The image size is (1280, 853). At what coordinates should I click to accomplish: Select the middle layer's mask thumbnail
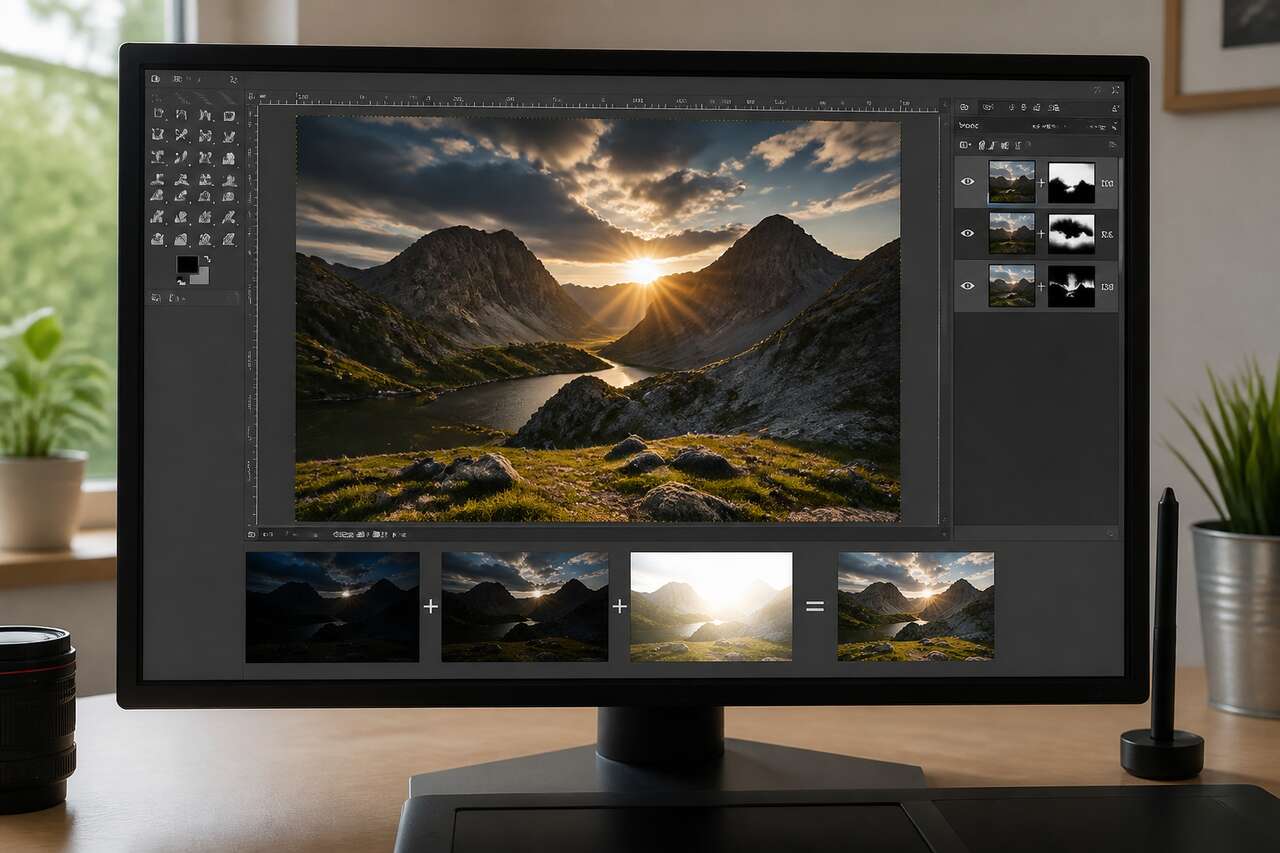pyautogui.click(x=1071, y=233)
